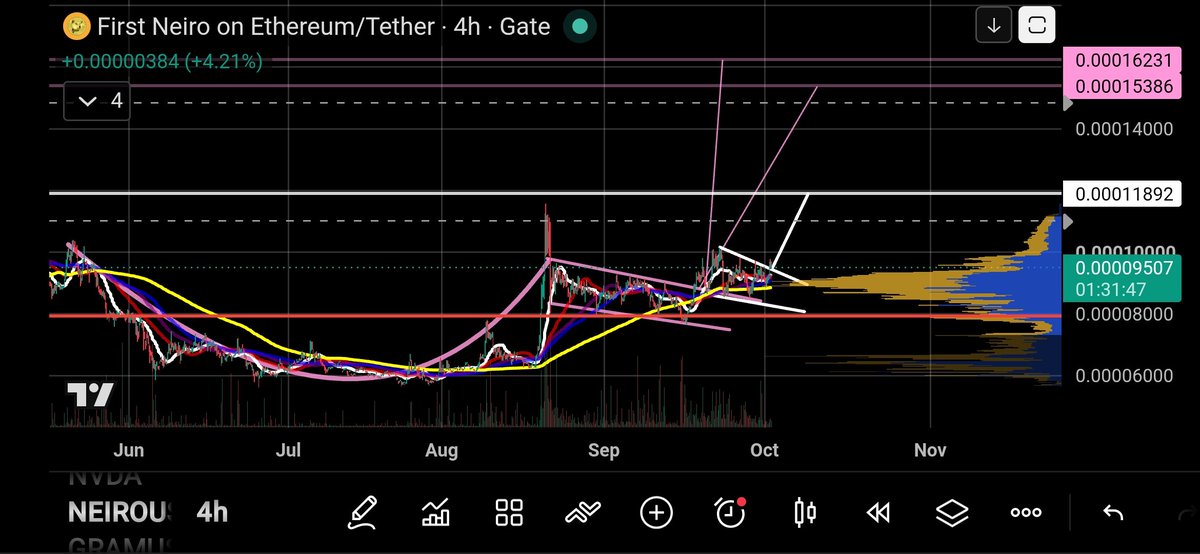Tap the Nov label on time axis
Image resolution: width=1200 pixels, height=554 pixels.
tap(930, 451)
